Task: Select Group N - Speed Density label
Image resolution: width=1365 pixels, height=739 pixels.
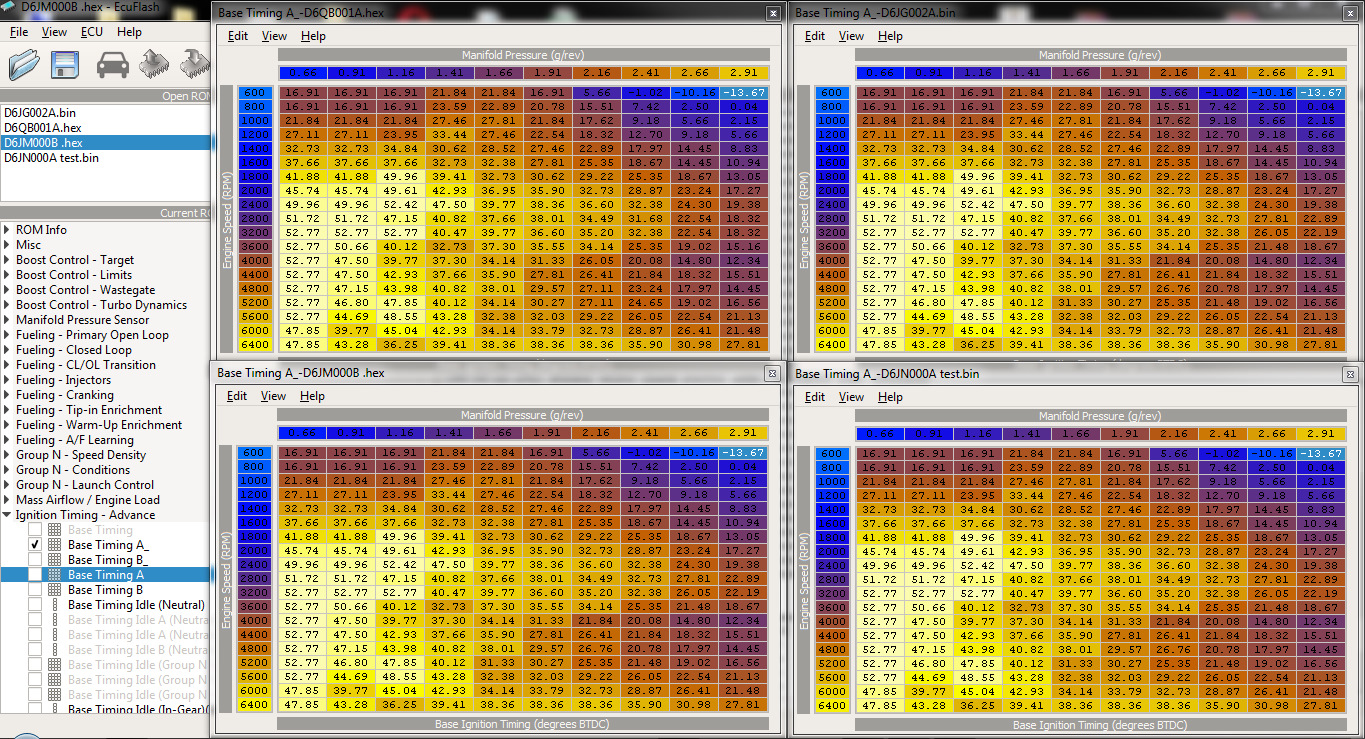Action: tap(81, 455)
